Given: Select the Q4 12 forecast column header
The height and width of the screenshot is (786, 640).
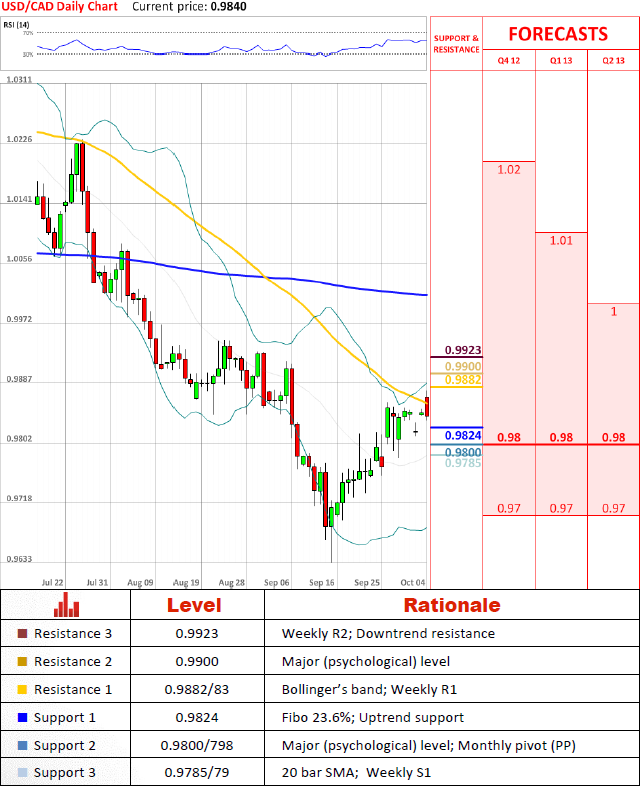Looking at the screenshot, I should 509,61.
